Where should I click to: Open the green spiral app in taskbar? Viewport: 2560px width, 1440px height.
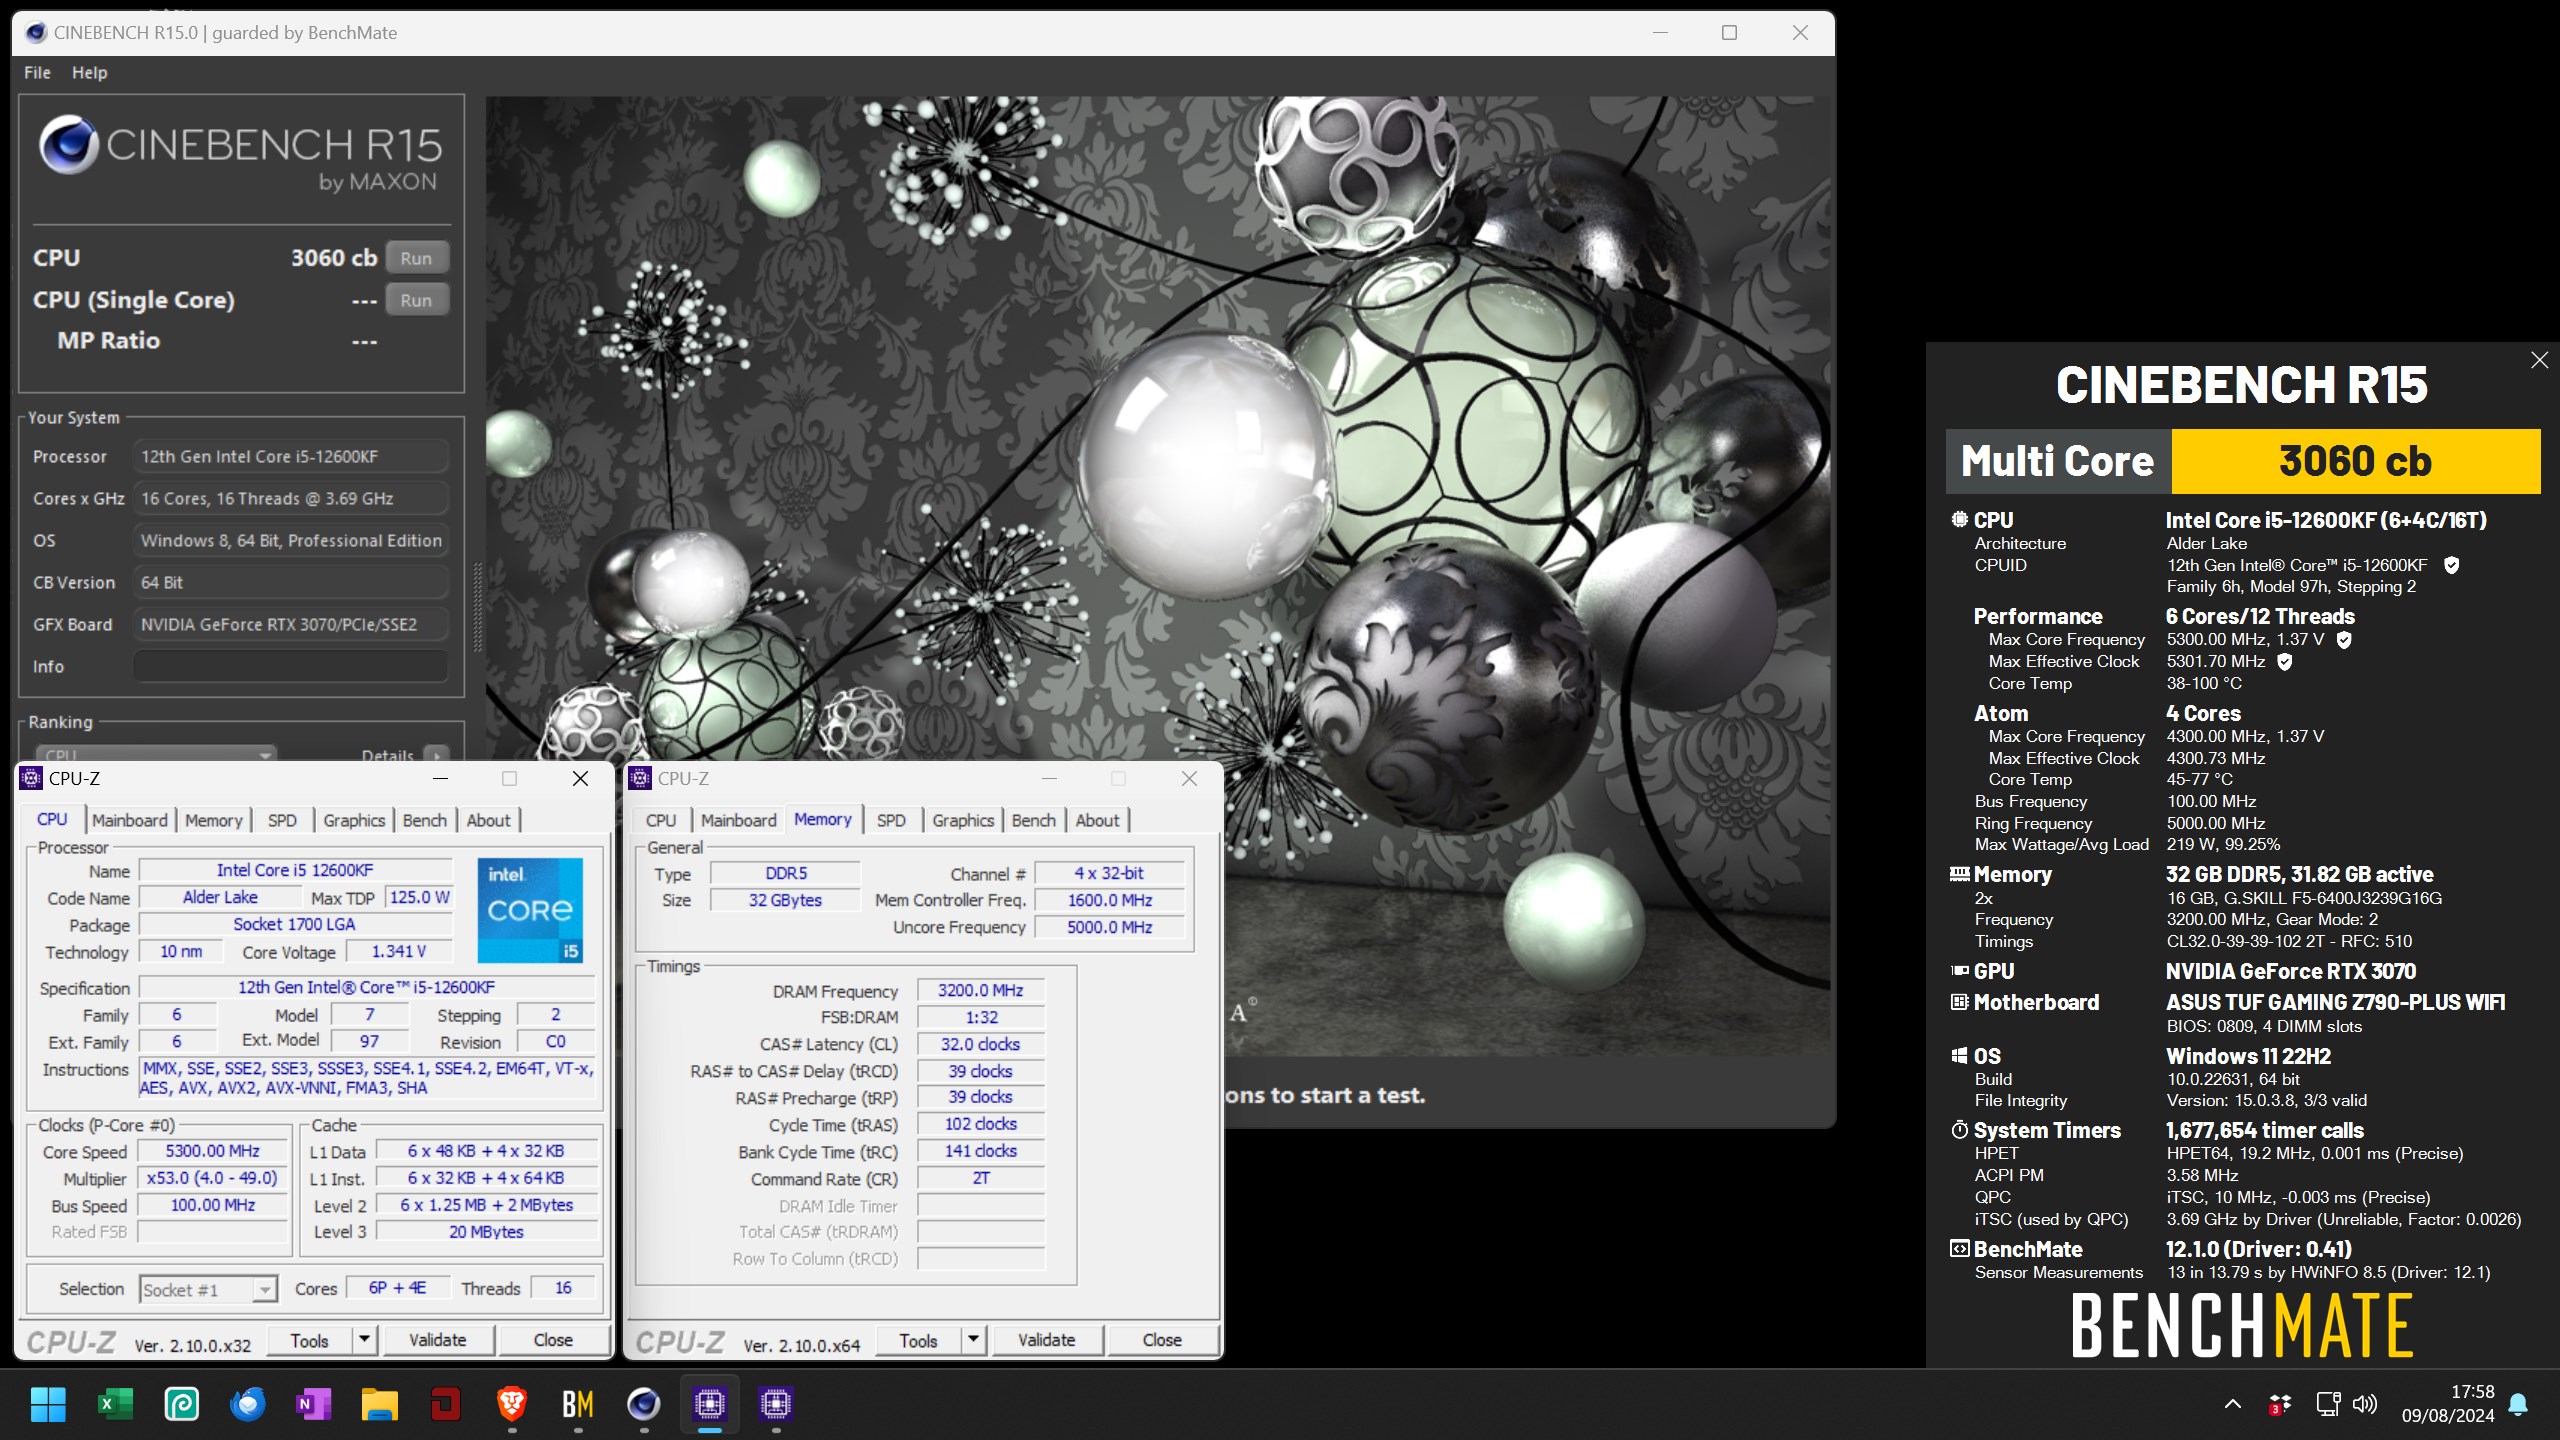coord(182,1404)
